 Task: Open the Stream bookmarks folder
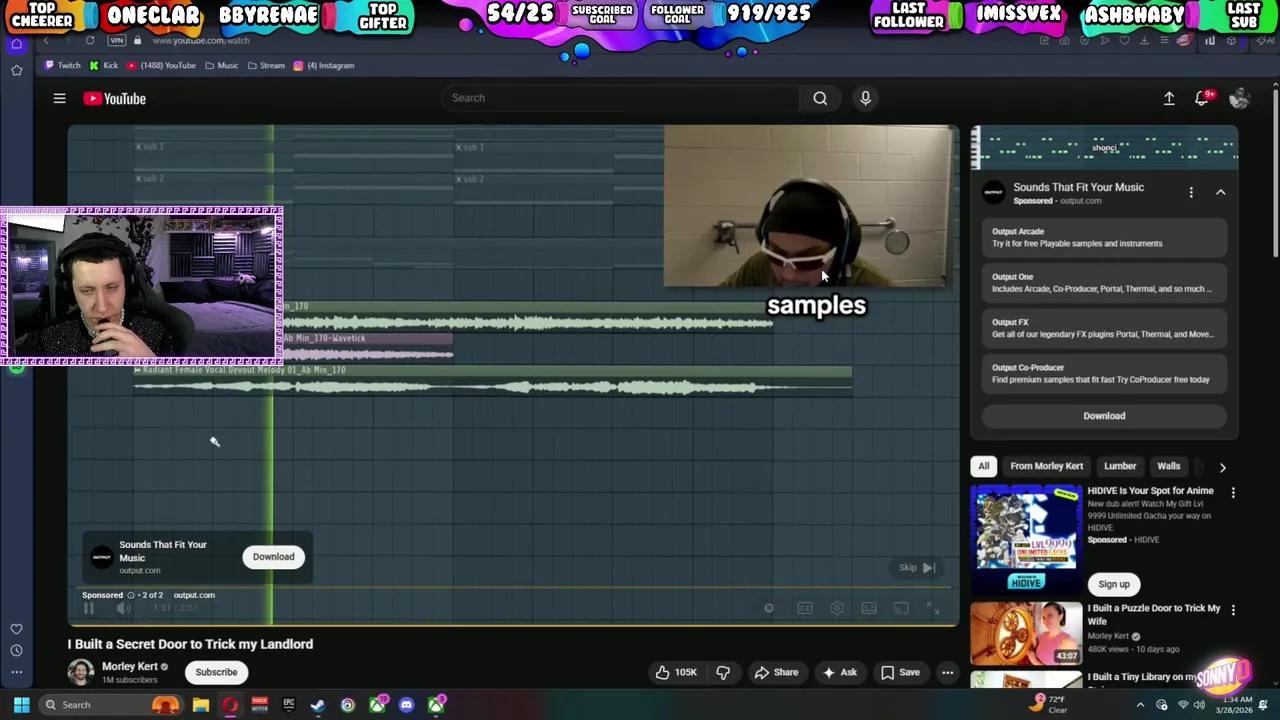(x=266, y=65)
